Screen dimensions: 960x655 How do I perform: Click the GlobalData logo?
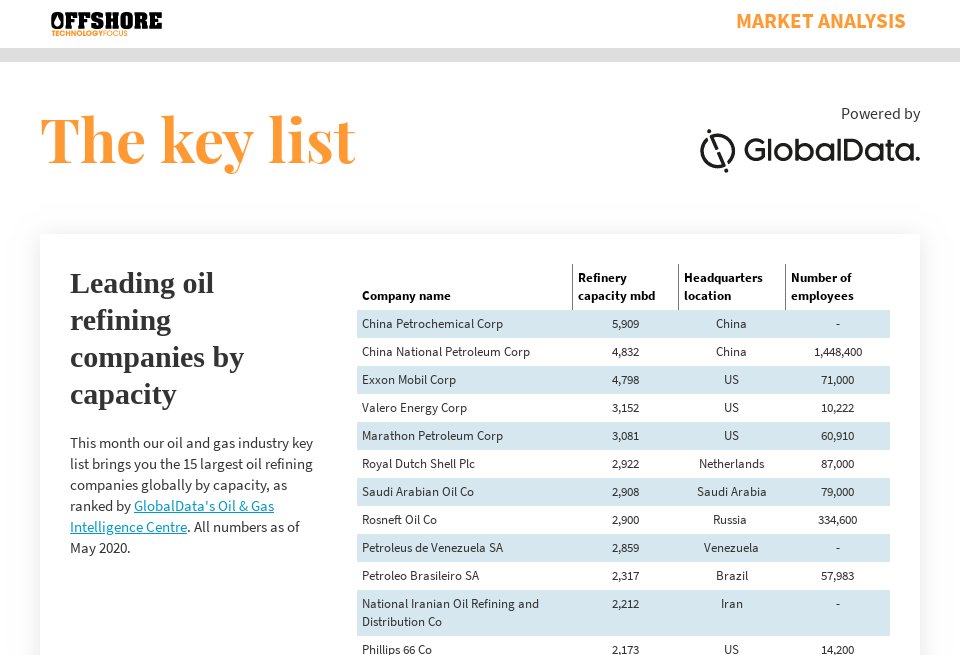809,151
